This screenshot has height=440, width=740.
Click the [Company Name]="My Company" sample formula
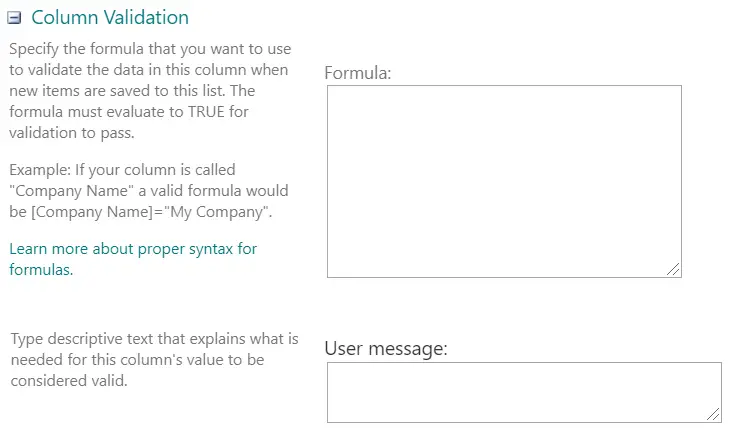tap(156, 211)
